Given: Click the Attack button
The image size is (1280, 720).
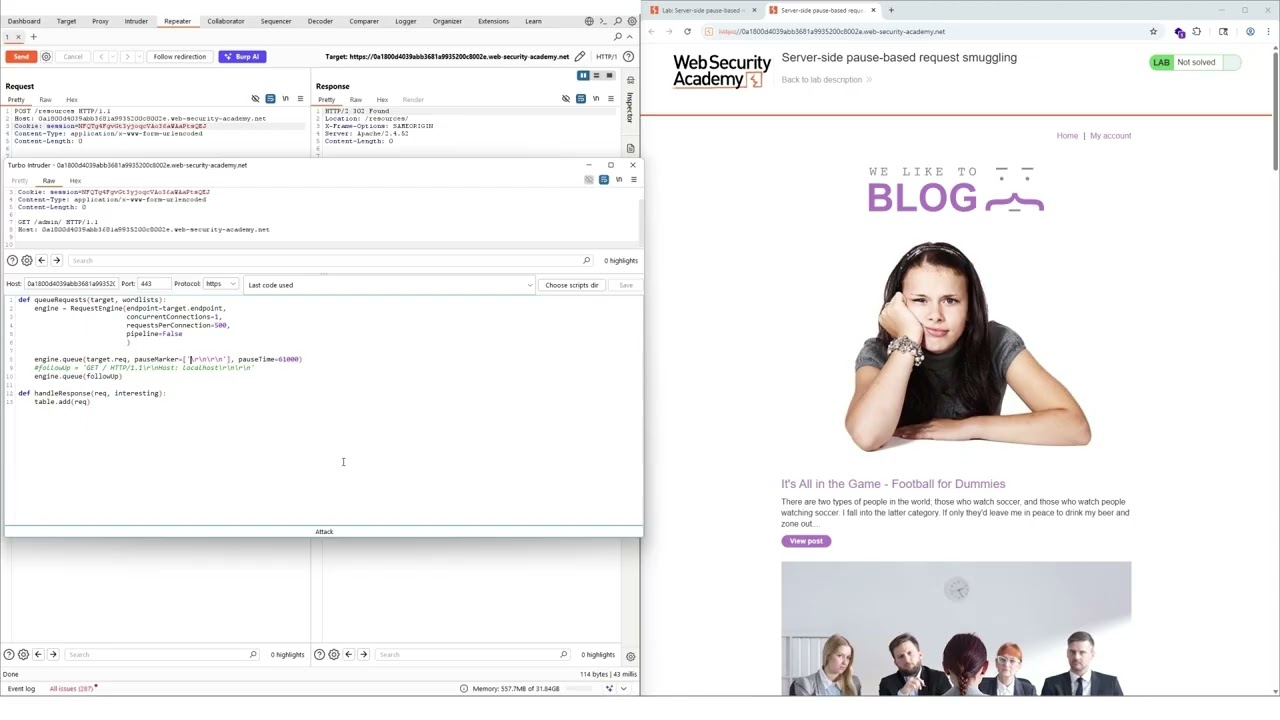Looking at the screenshot, I should [324, 532].
